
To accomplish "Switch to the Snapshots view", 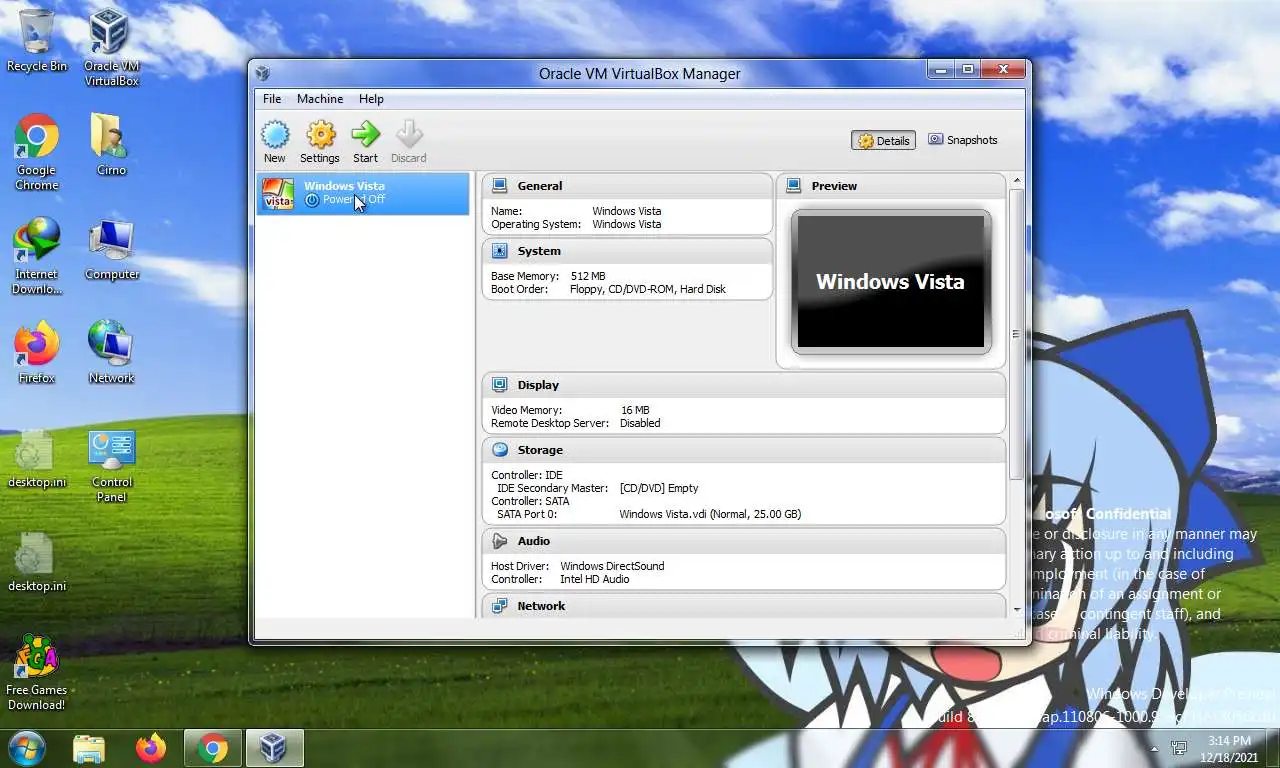I will (963, 140).
